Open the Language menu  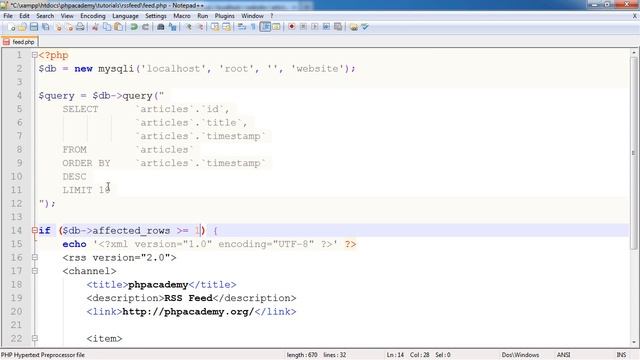click(125, 16)
